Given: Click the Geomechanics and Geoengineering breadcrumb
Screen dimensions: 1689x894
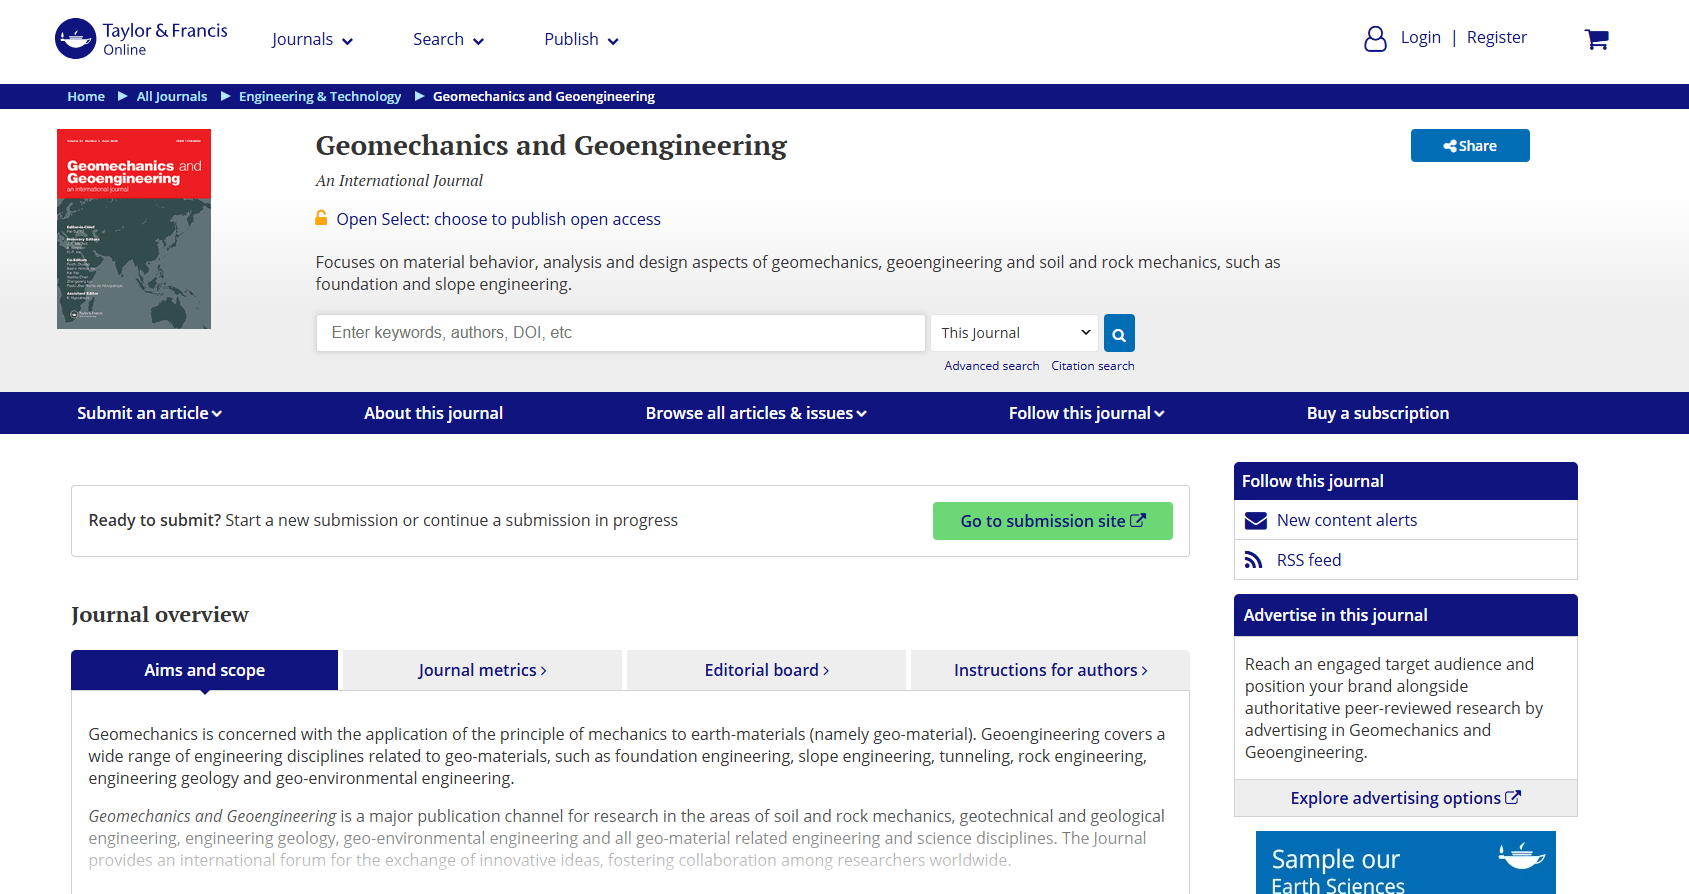Looking at the screenshot, I should [x=544, y=96].
